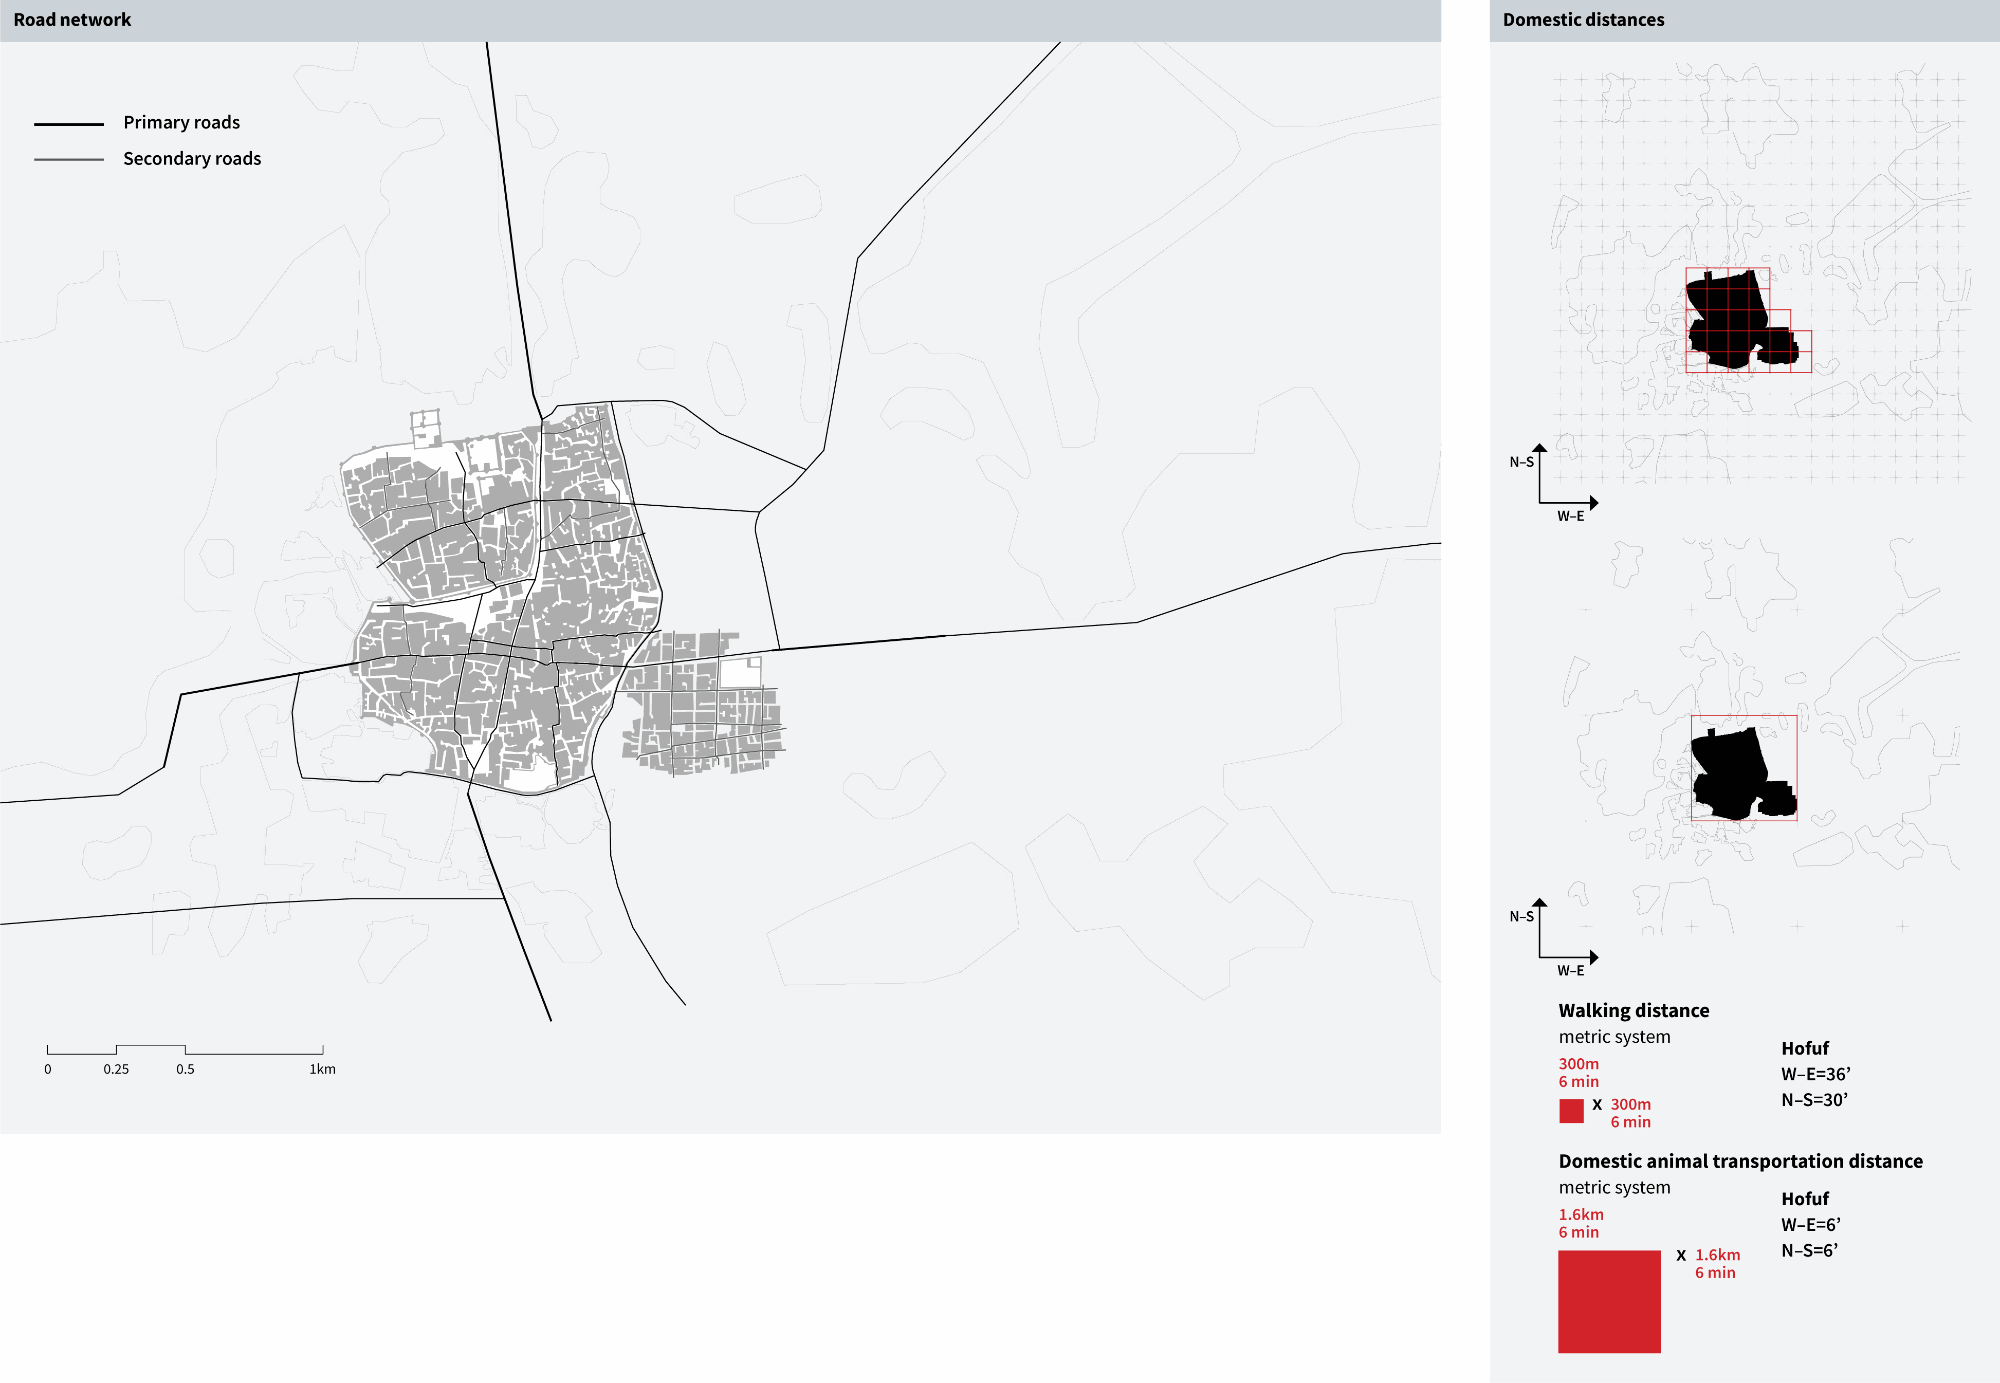Select the Domestic distances header

pyautogui.click(x=1583, y=20)
